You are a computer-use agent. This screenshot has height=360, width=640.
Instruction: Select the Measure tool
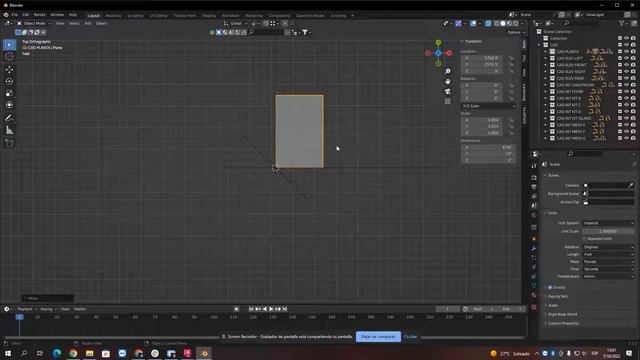pos(9,130)
